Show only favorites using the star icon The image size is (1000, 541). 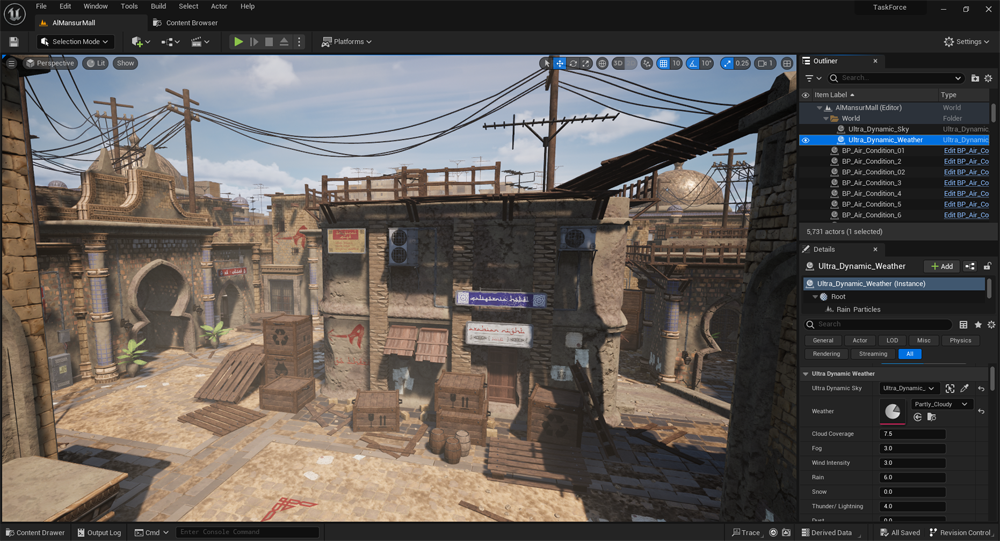pos(978,325)
